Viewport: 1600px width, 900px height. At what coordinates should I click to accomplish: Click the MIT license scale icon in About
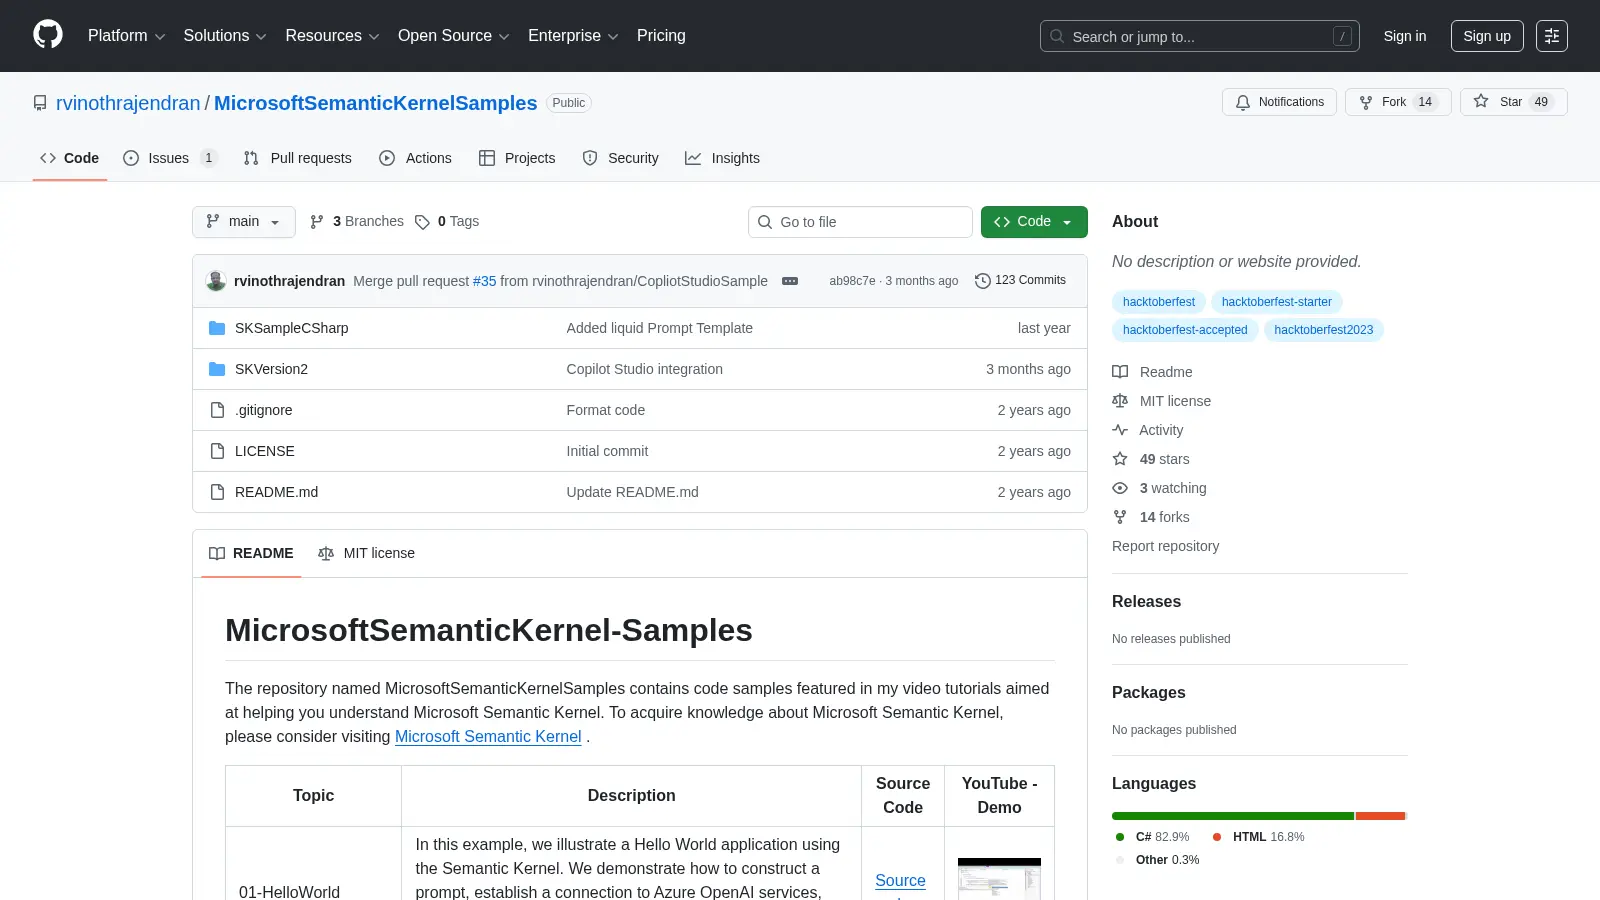pos(1120,401)
